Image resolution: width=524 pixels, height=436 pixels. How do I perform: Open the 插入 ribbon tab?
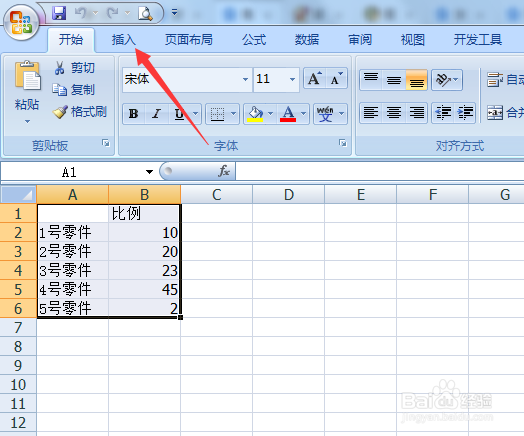click(124, 40)
